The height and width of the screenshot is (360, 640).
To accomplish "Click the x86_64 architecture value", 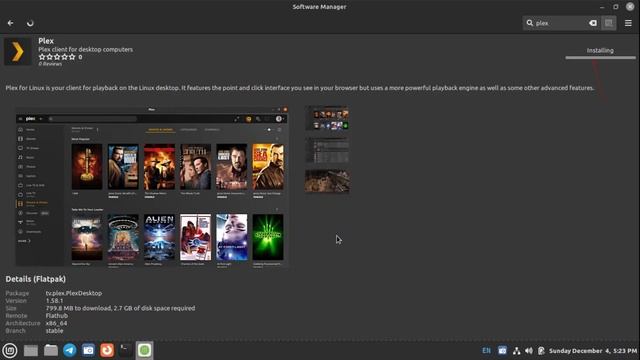I will click(x=56, y=323).
